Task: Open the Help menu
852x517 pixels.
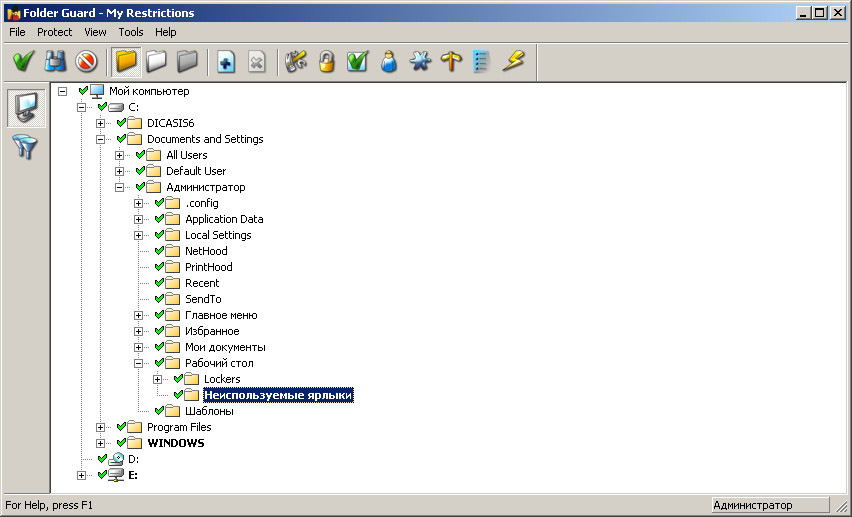Action: pyautogui.click(x=165, y=32)
